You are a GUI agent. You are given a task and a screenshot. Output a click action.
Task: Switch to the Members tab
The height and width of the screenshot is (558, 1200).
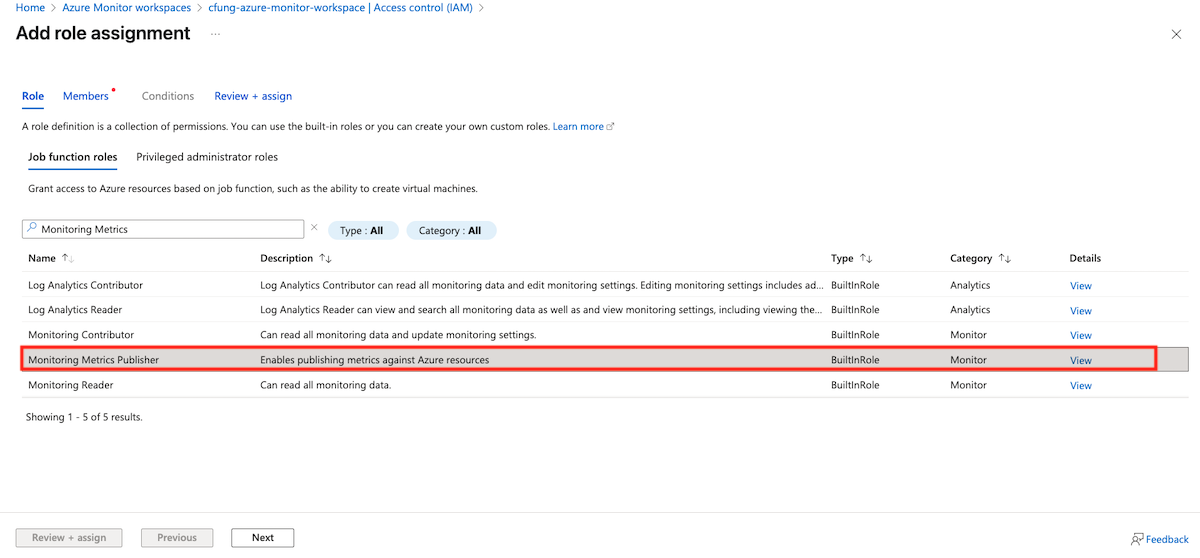pos(86,96)
